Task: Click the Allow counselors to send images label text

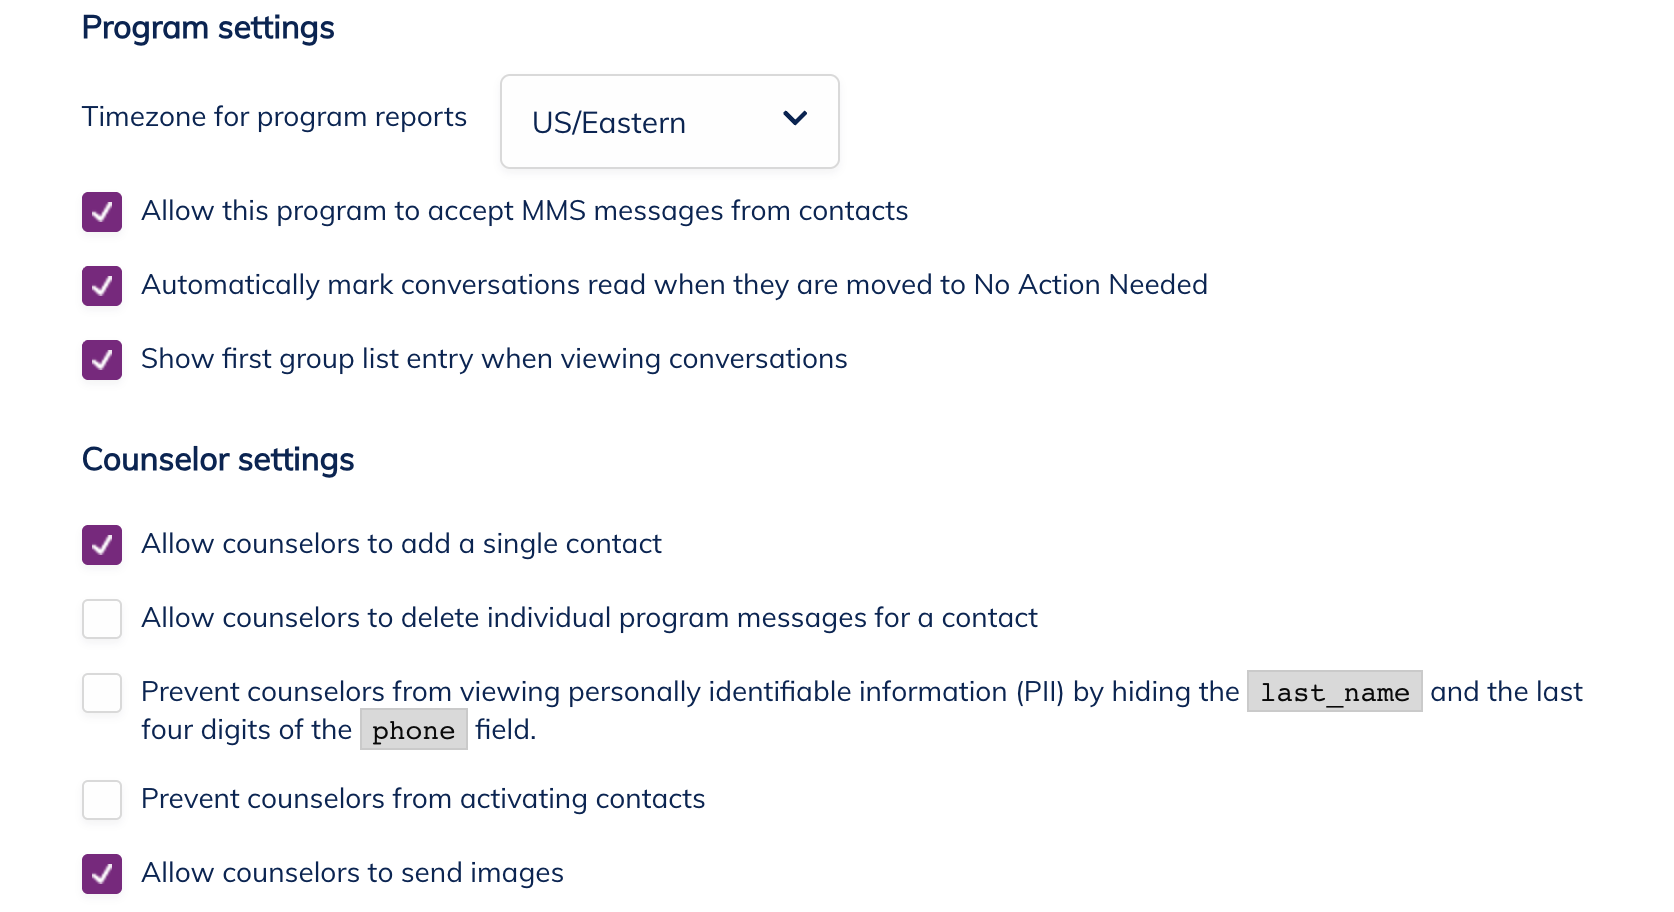Action: 352,873
